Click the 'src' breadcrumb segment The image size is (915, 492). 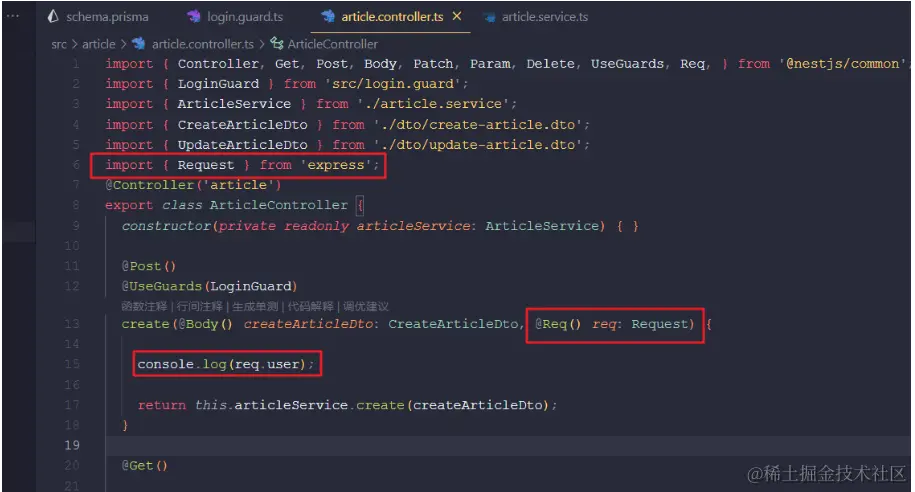(x=58, y=44)
